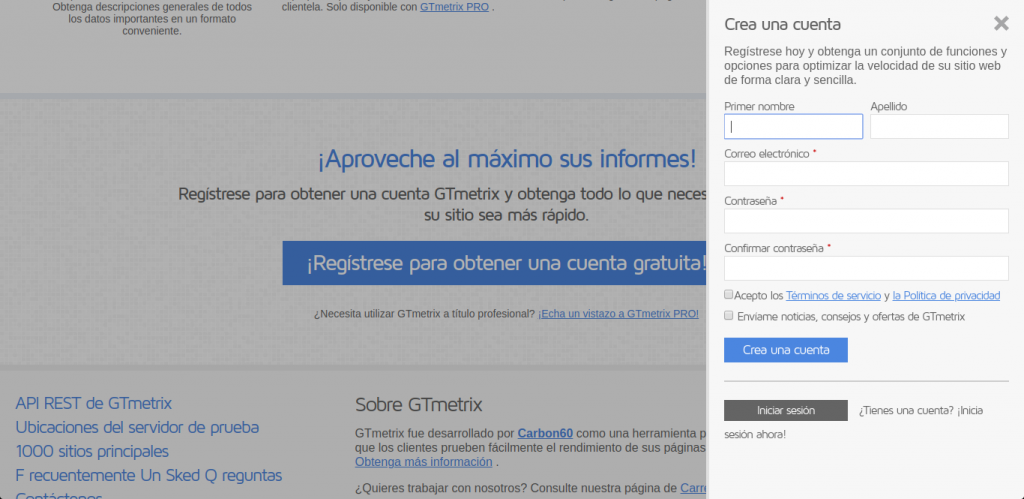Select the Contraseña password field
The image size is (1024, 499).
coord(866,221)
